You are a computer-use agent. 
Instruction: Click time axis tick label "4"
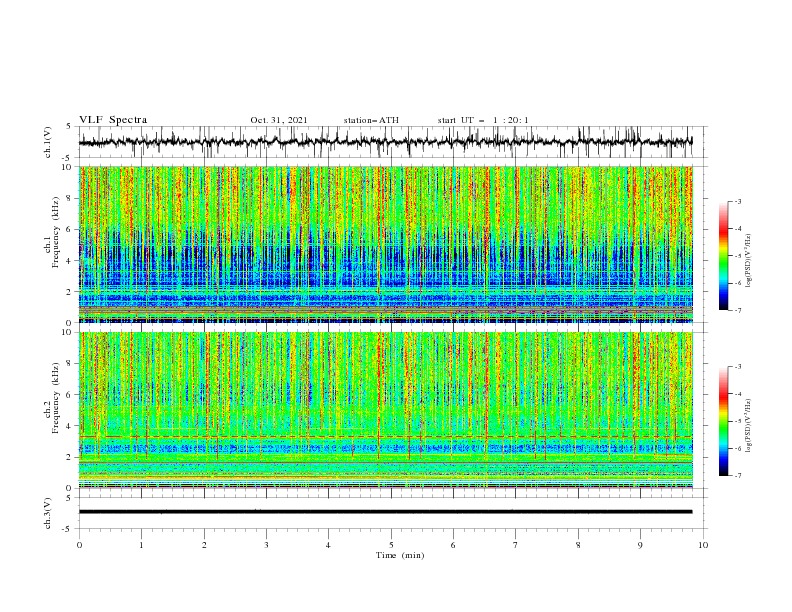[x=328, y=545]
